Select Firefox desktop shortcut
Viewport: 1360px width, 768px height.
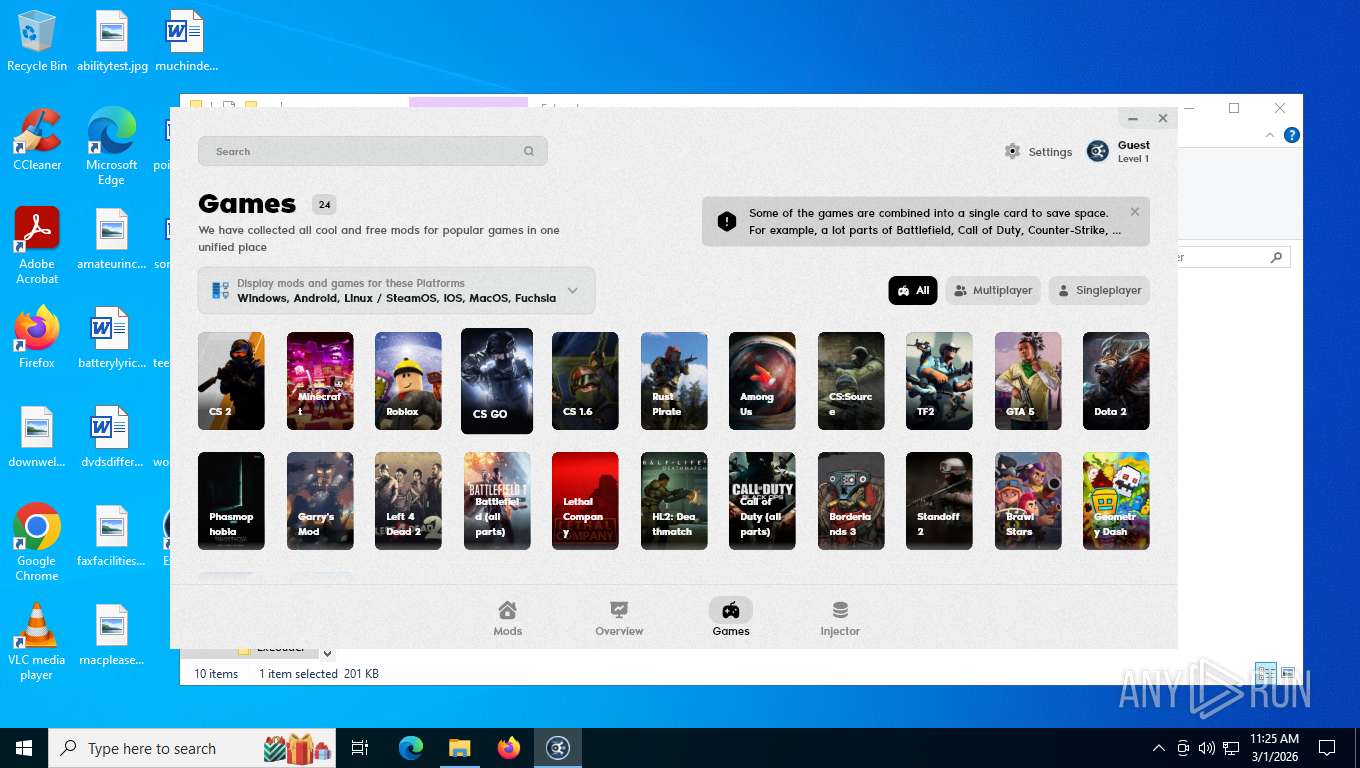point(37,338)
